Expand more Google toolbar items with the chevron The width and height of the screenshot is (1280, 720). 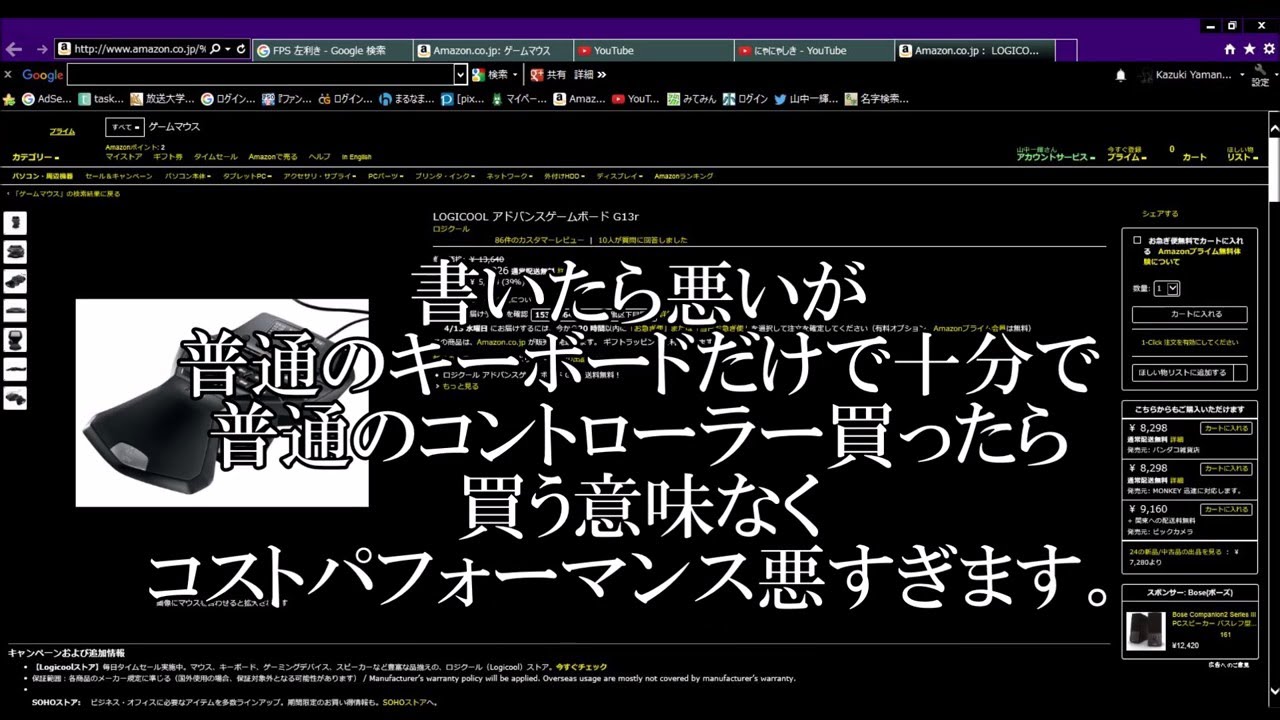point(601,75)
